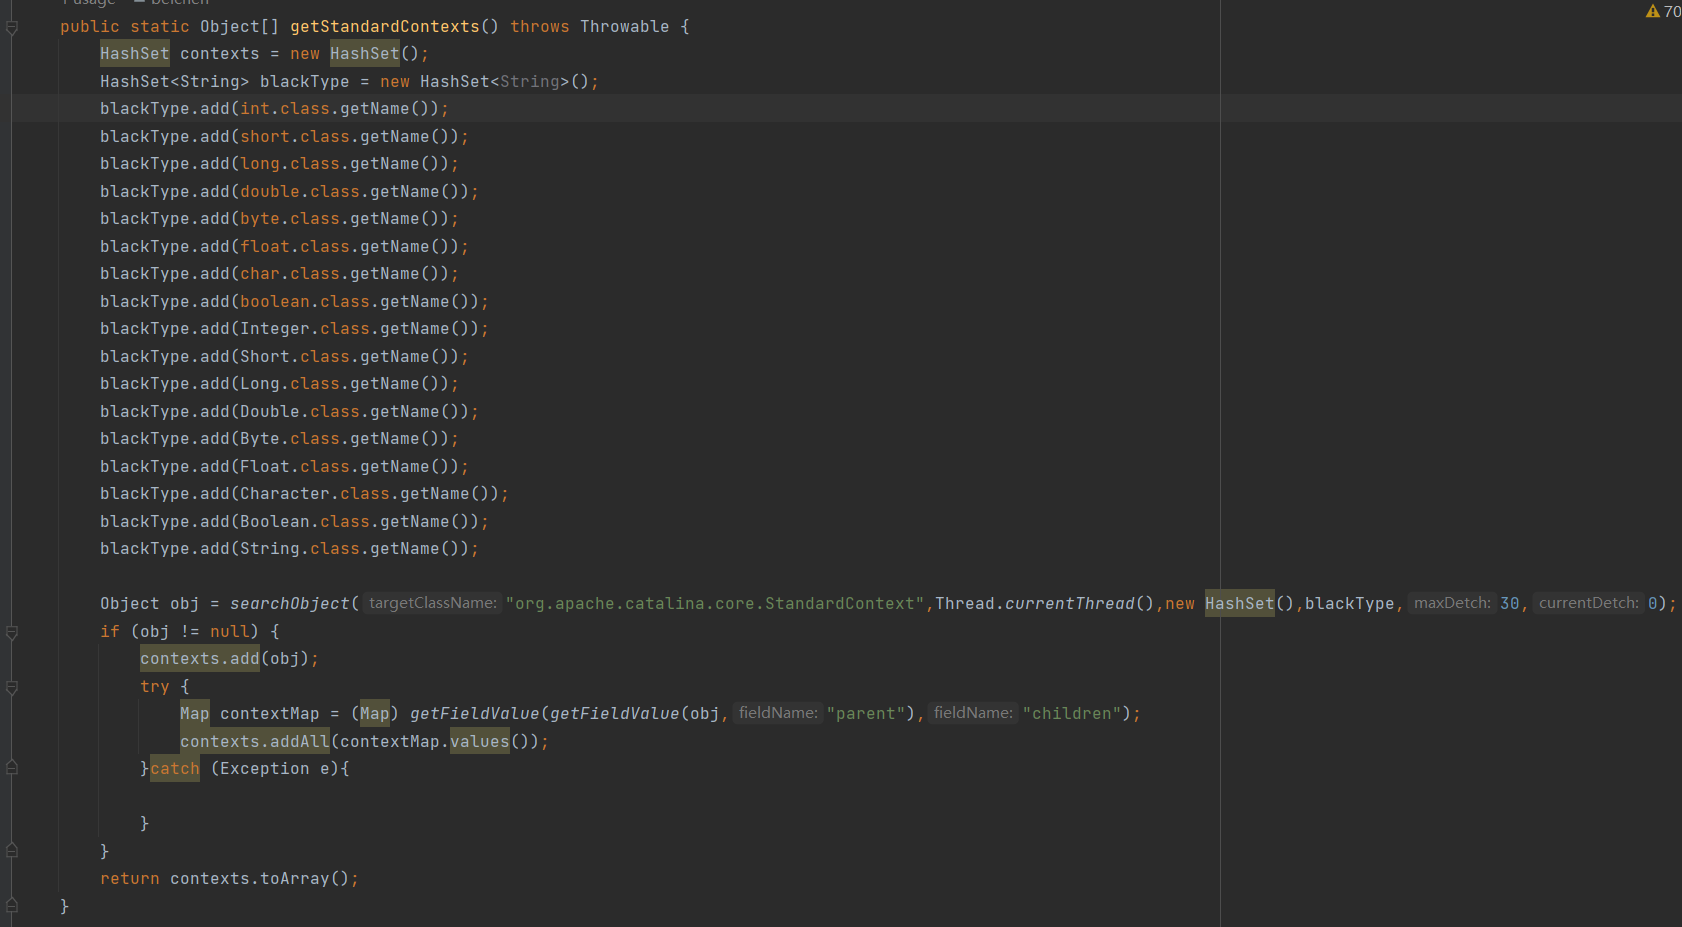Click the highlighted catch keyword
This screenshot has width=1682, height=927.
pos(175,769)
